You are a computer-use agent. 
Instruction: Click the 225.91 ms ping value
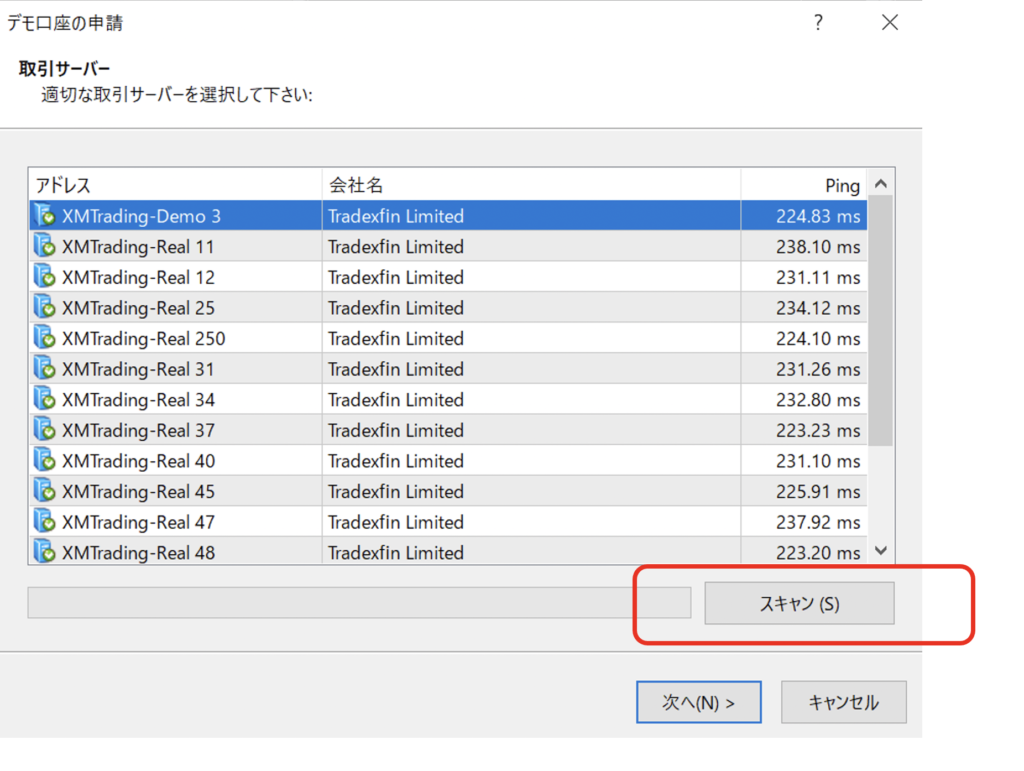[818, 492]
